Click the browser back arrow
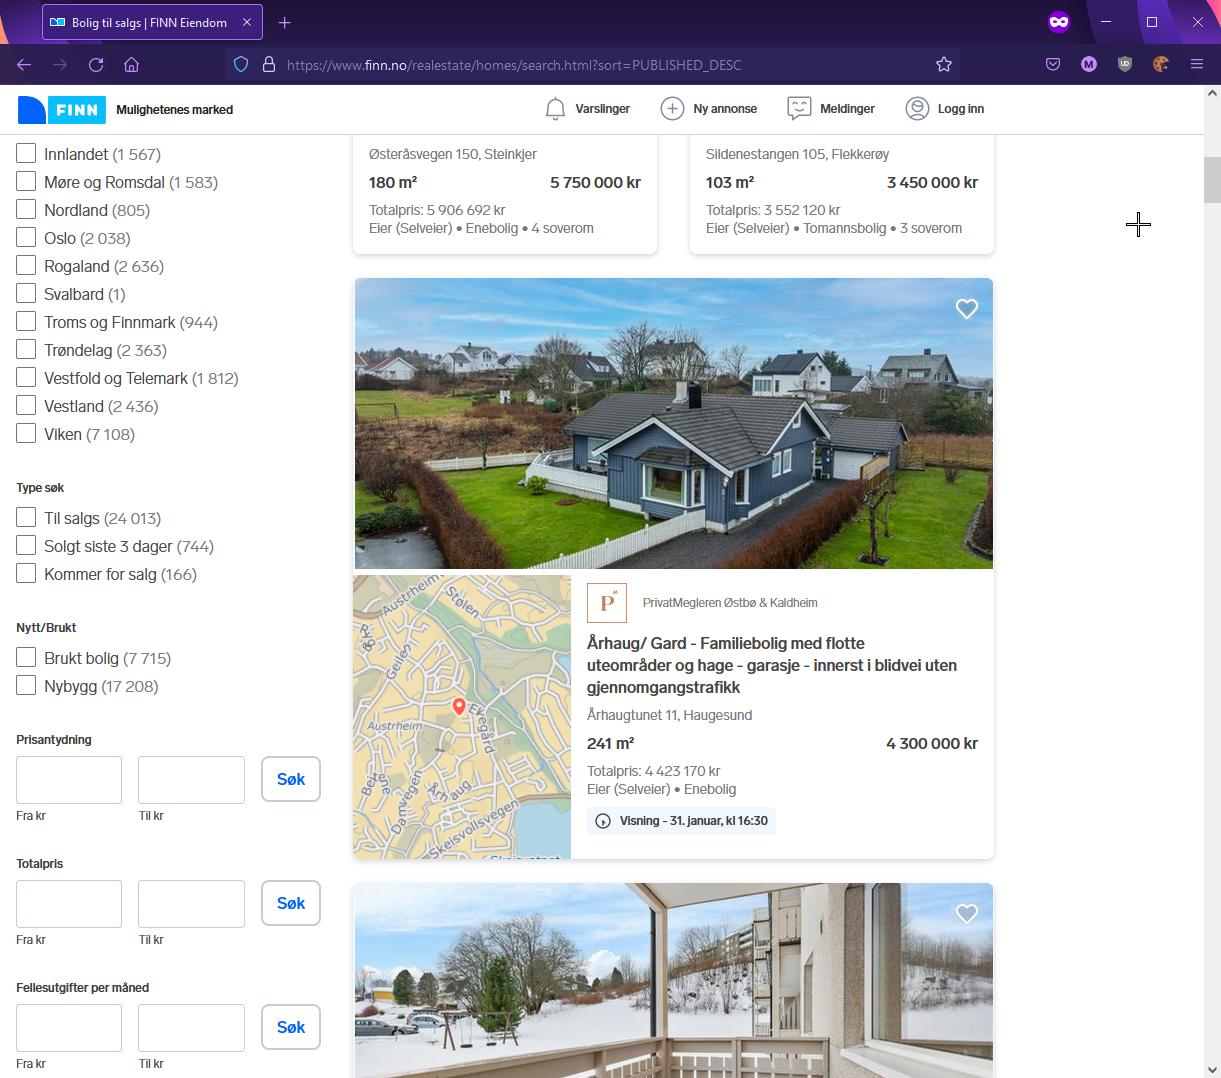1221x1078 pixels. (x=24, y=65)
